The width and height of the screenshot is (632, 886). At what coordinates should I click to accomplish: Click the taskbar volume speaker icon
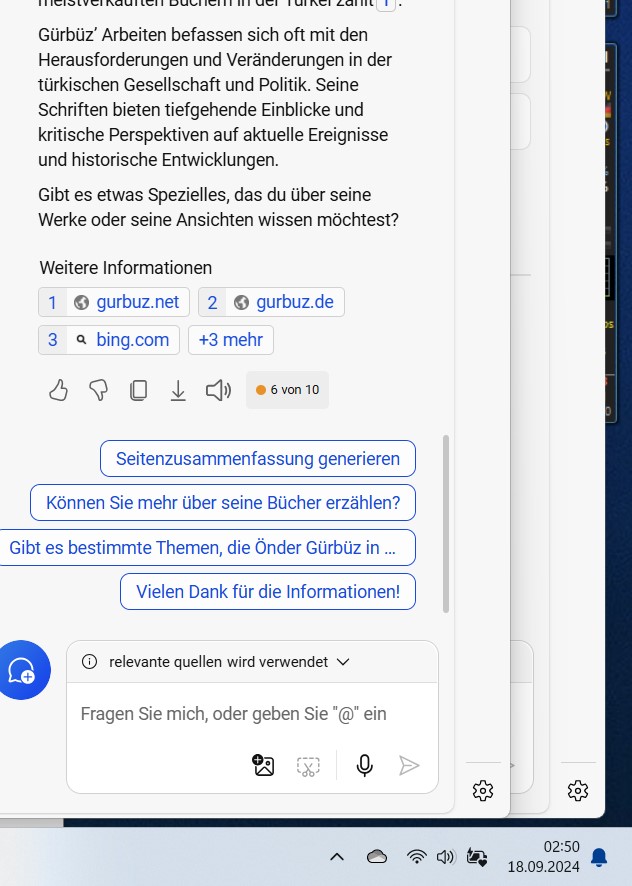445,857
